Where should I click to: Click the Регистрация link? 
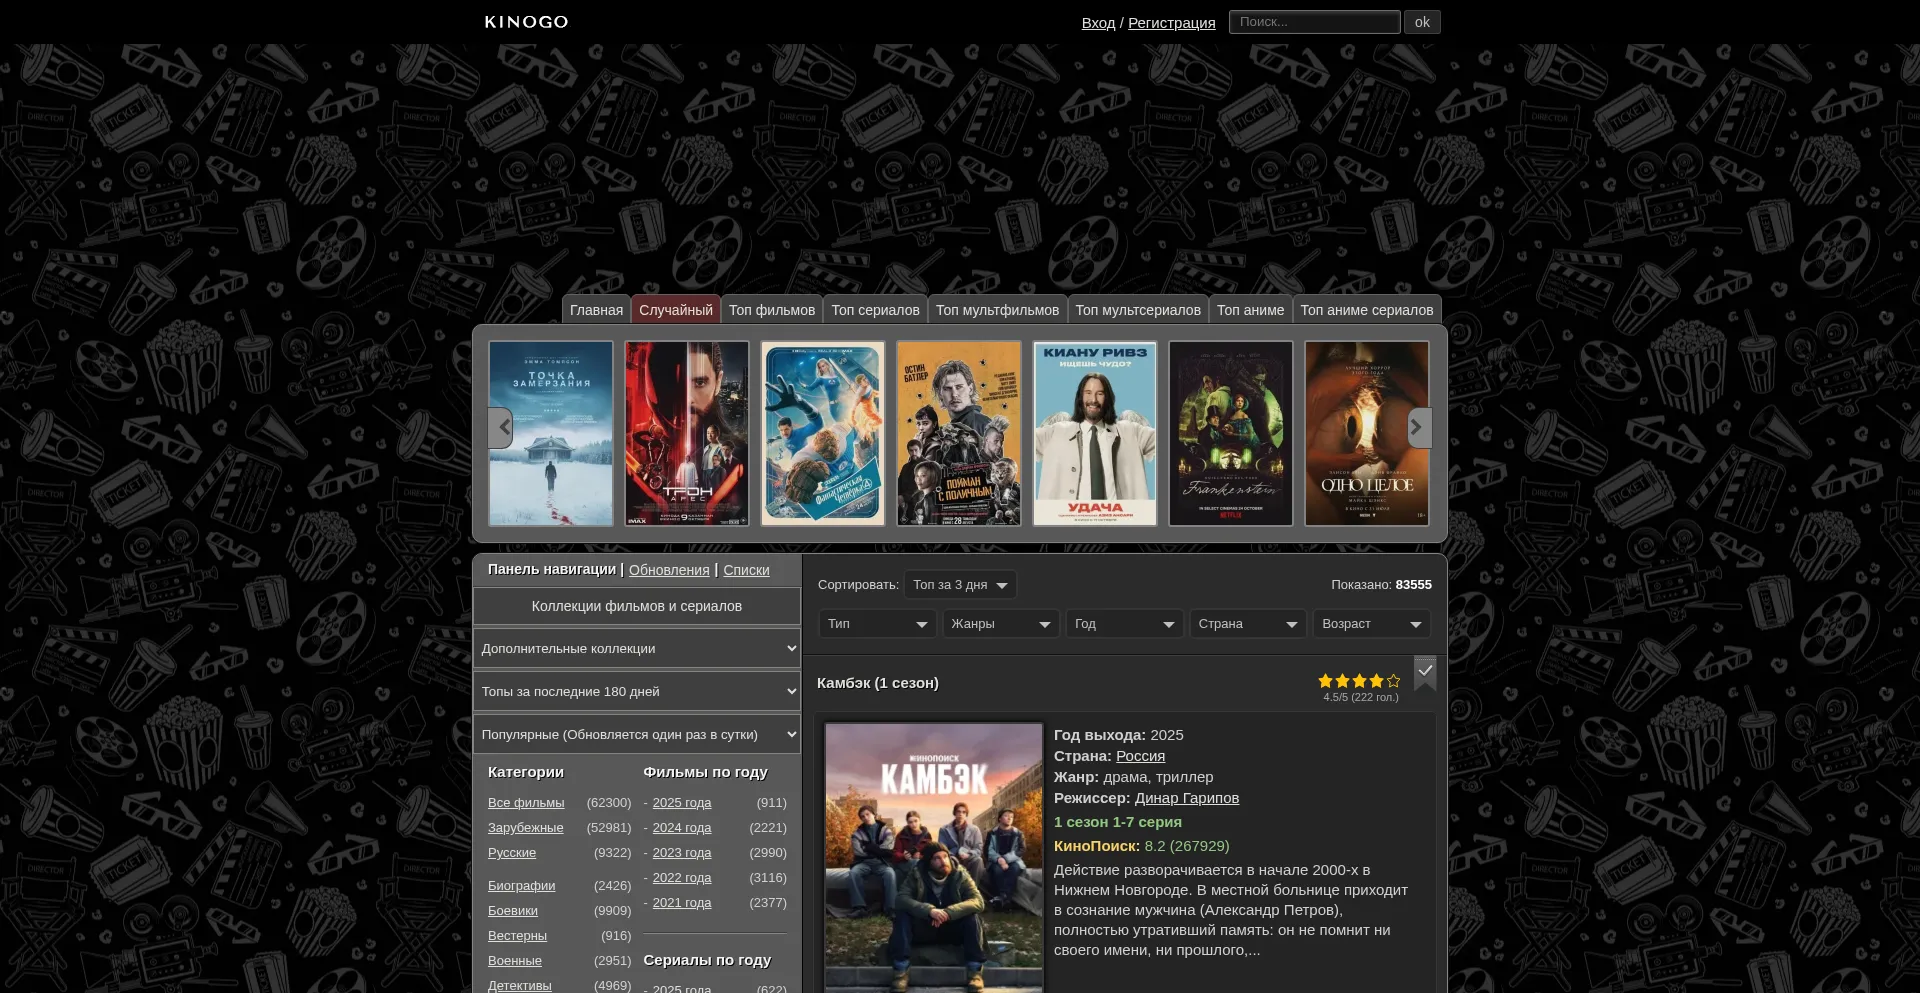point(1171,23)
